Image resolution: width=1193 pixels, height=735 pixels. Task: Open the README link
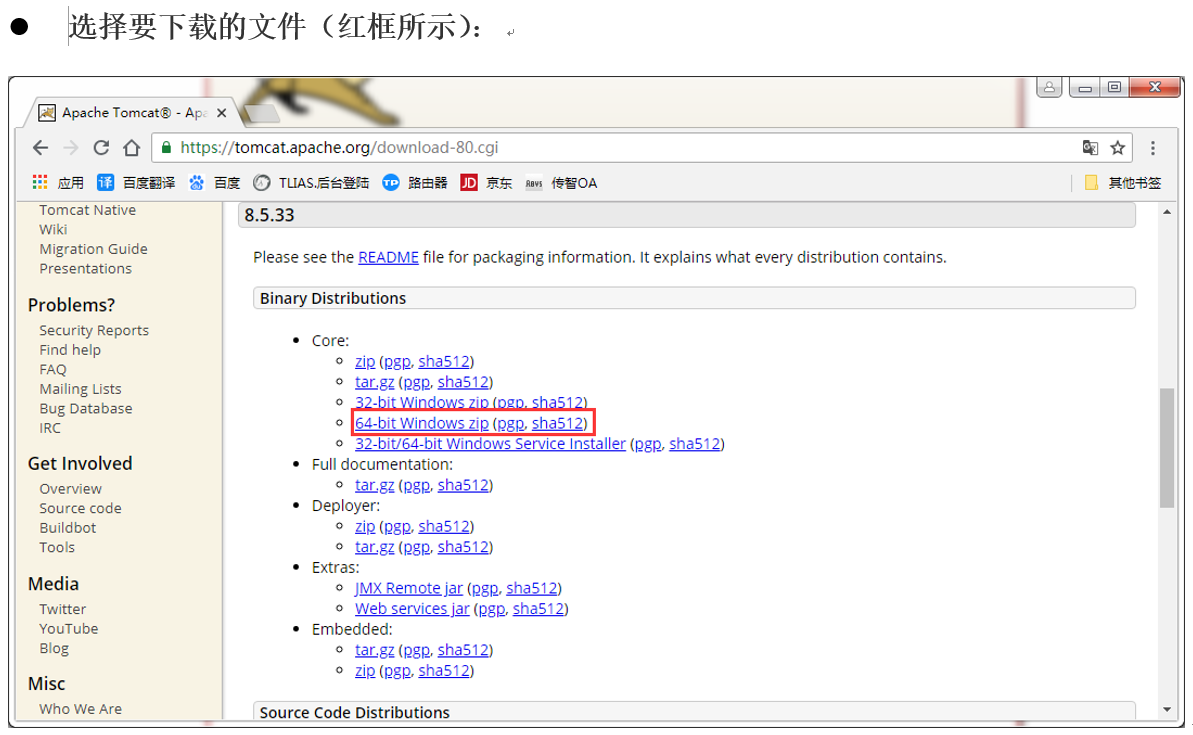point(388,257)
